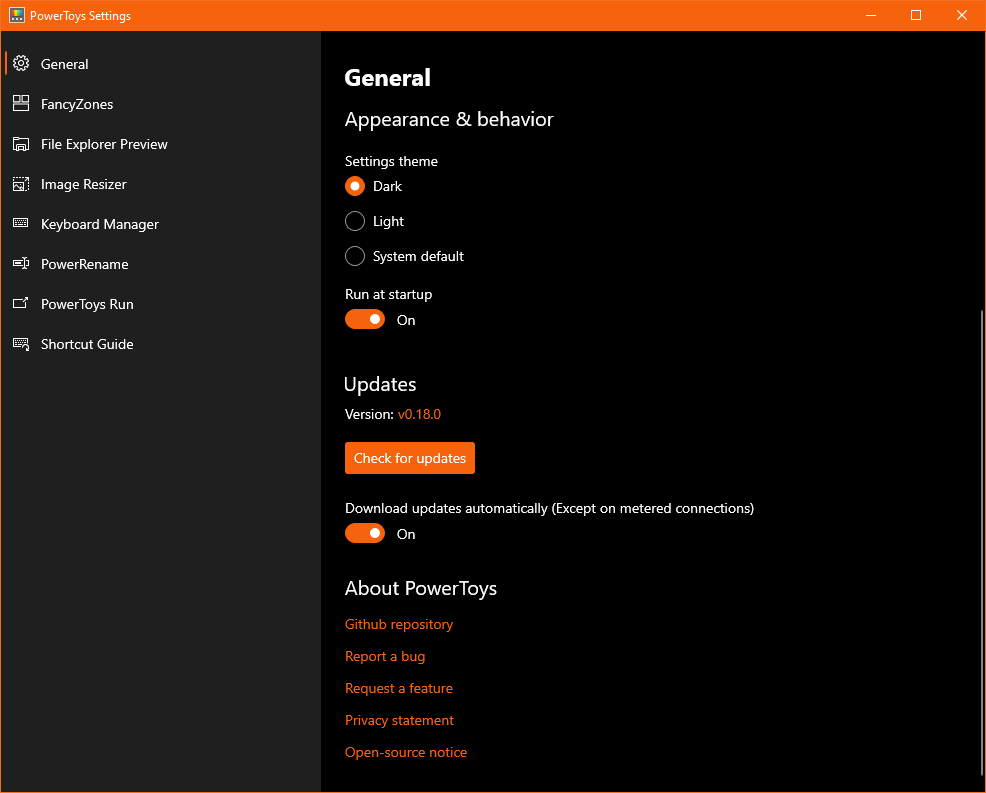Maximize the PowerToys Settings window
This screenshot has height=793, width=986.
pyautogui.click(x=916, y=15)
